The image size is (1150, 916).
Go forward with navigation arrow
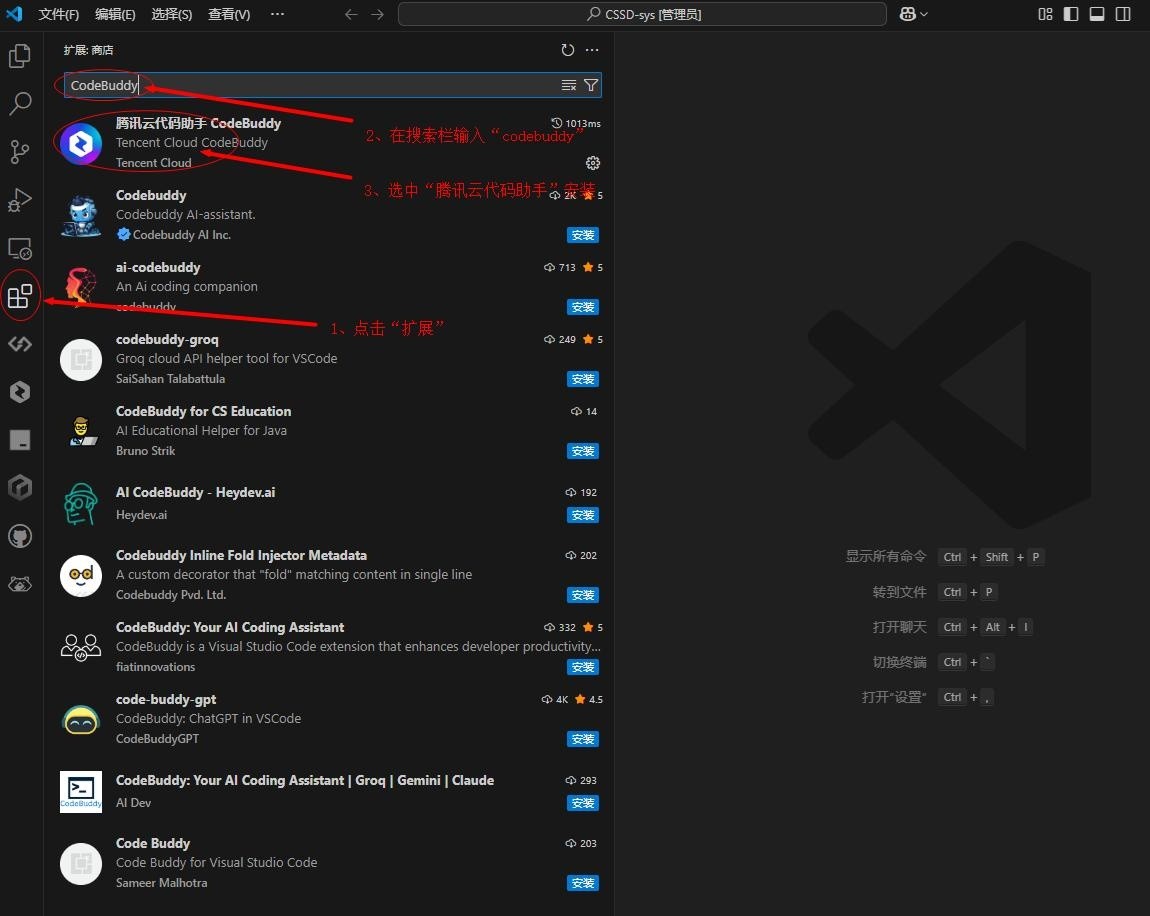377,15
